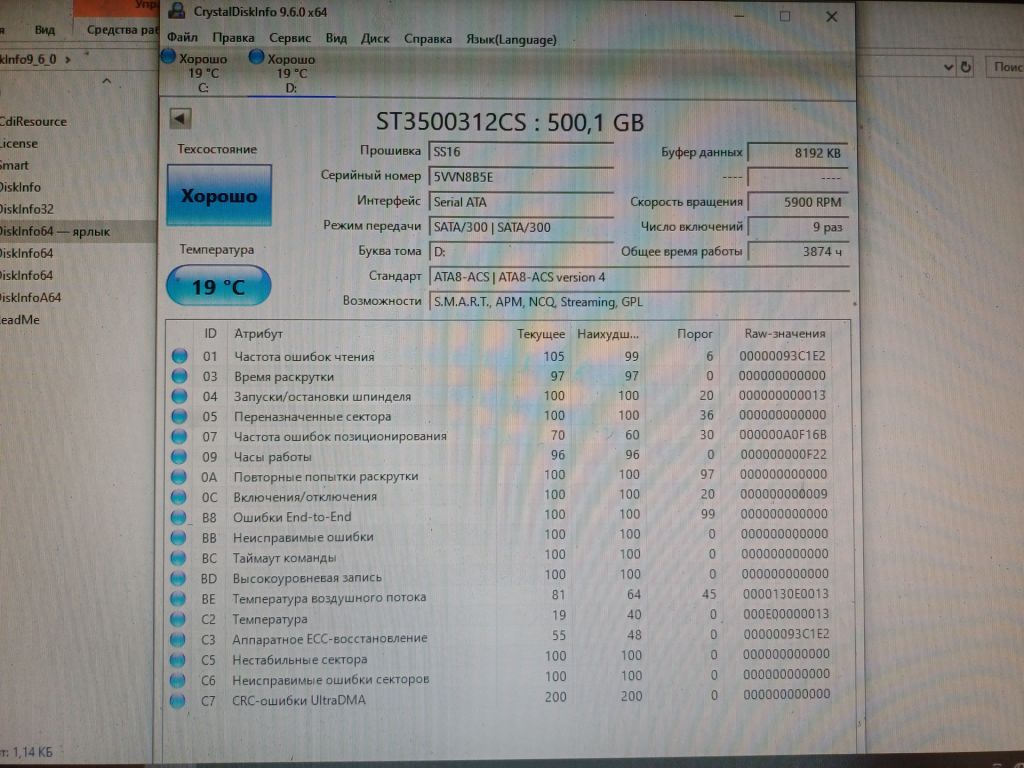Viewport: 1024px width, 768px height.
Task: Click the refresh icon in Explorer address bar
Action: (966, 67)
